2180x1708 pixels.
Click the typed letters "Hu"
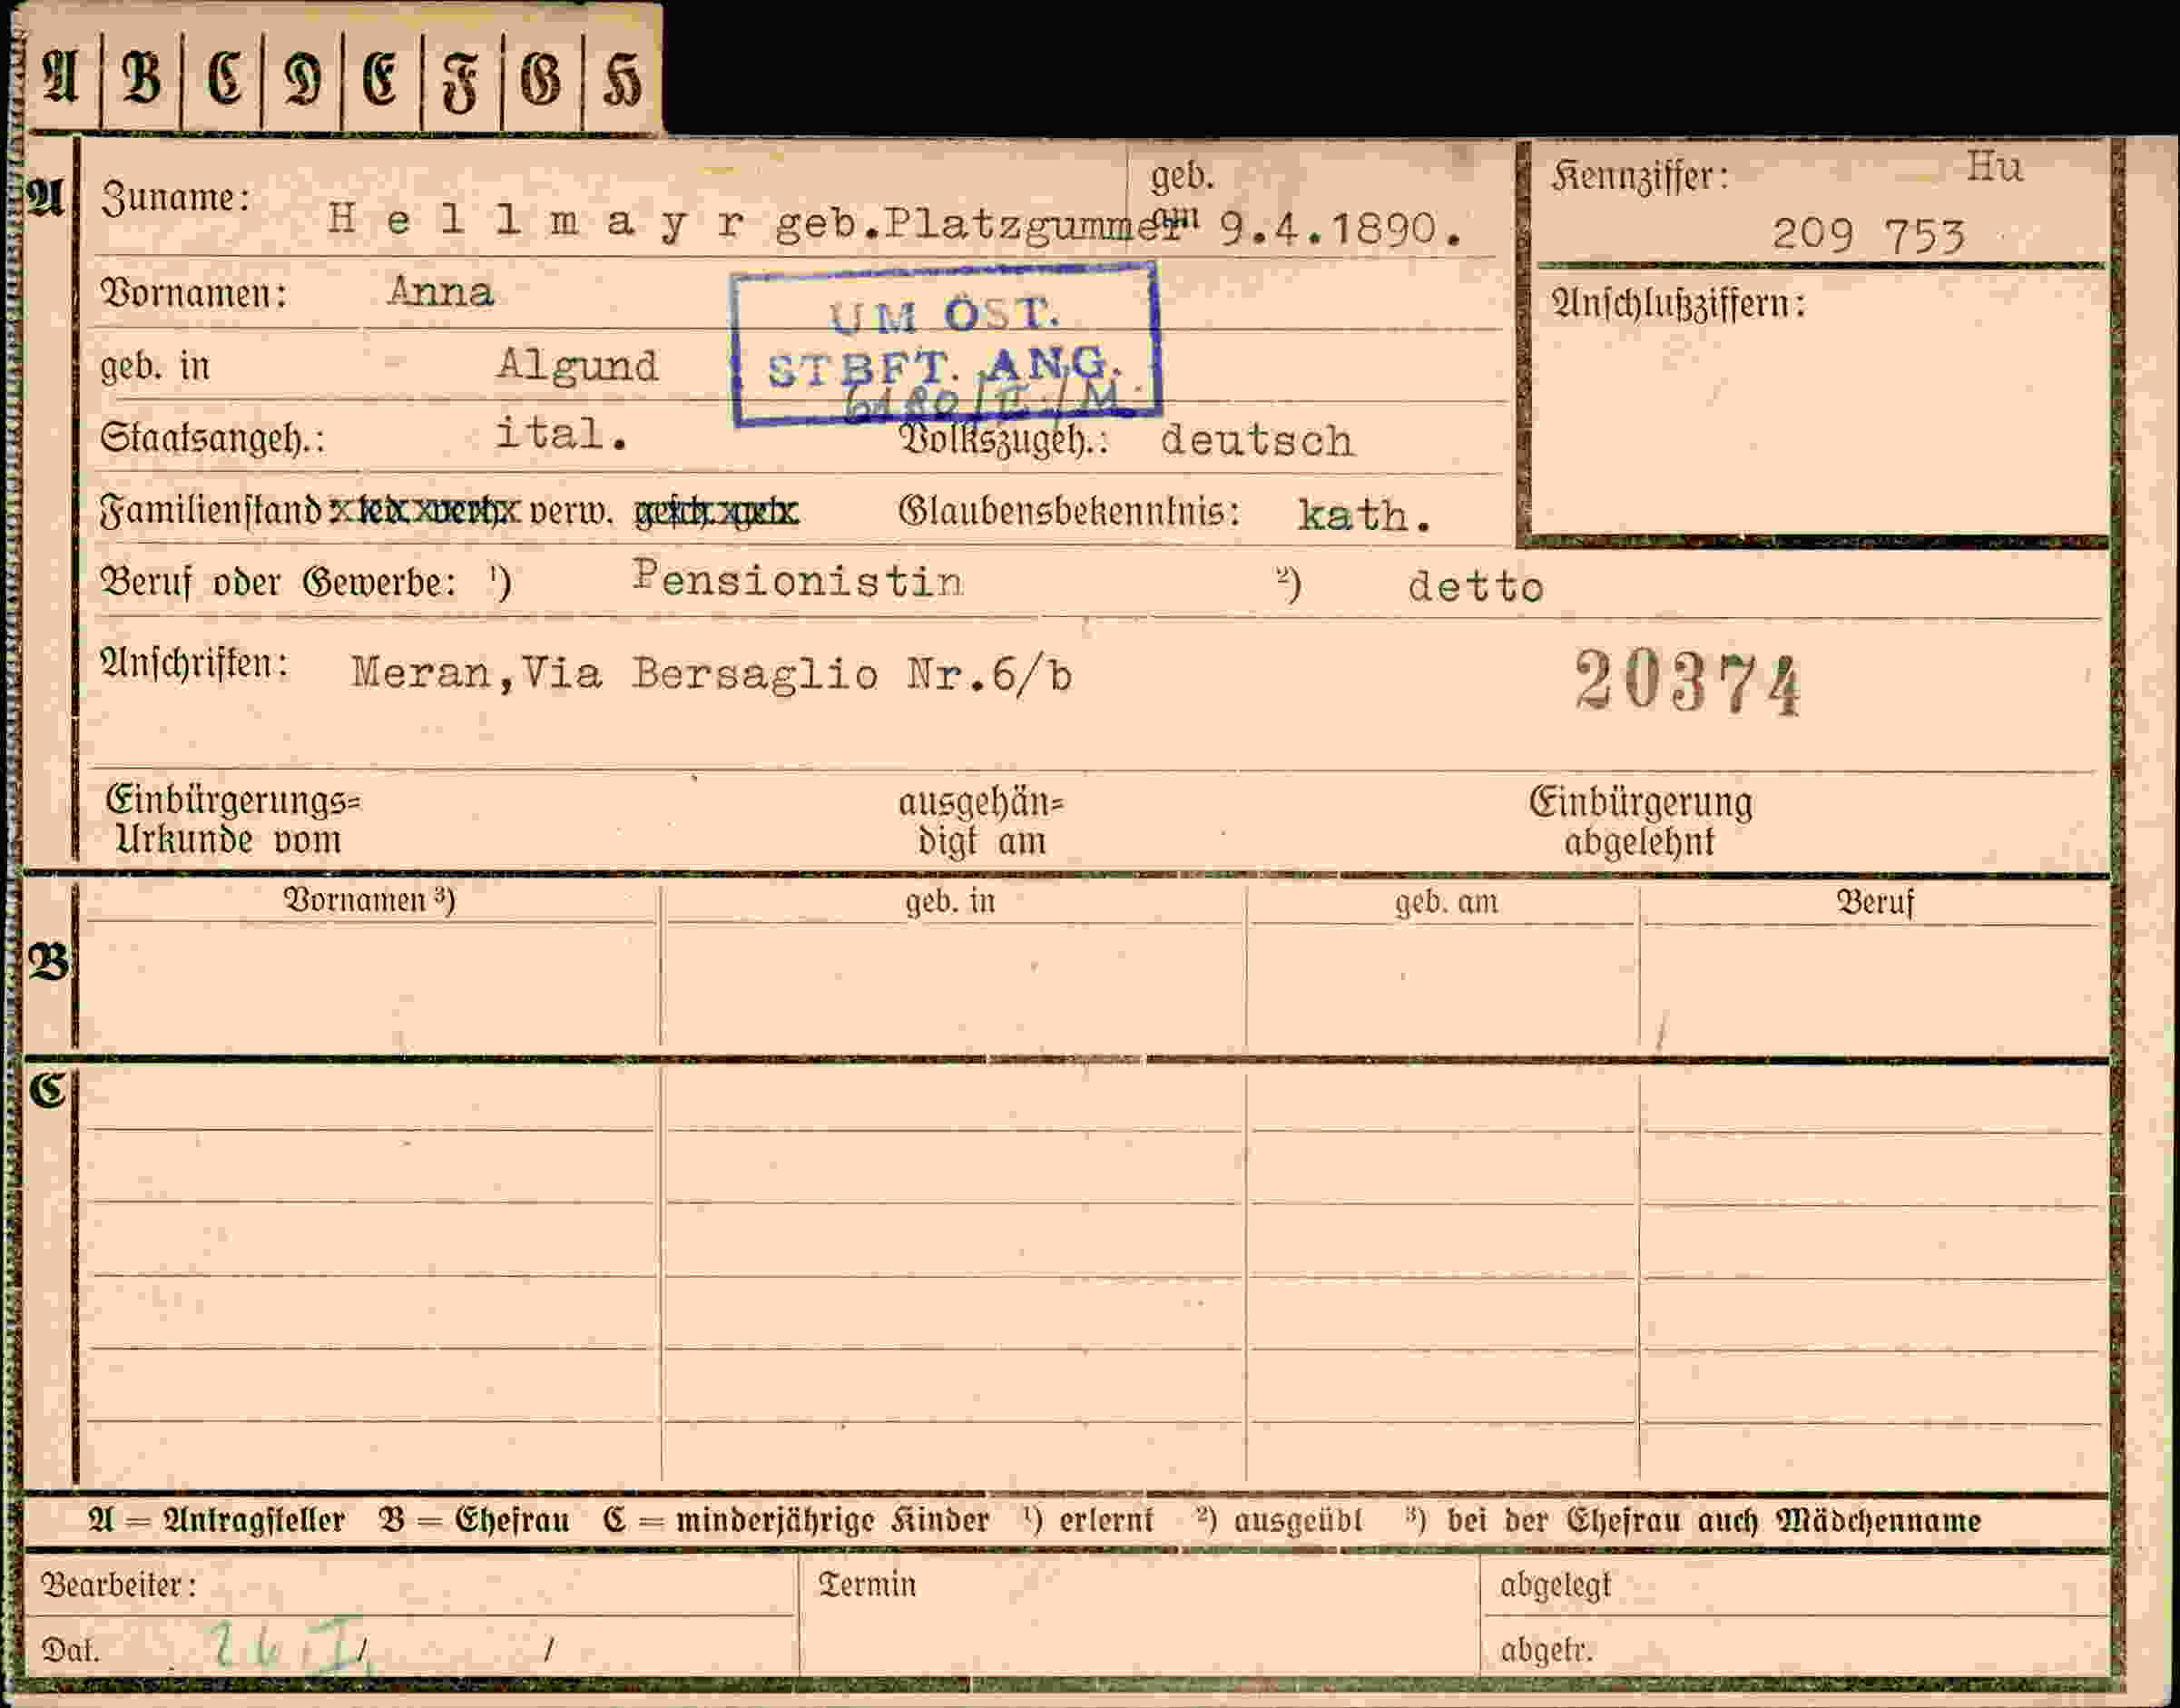[x=1994, y=166]
